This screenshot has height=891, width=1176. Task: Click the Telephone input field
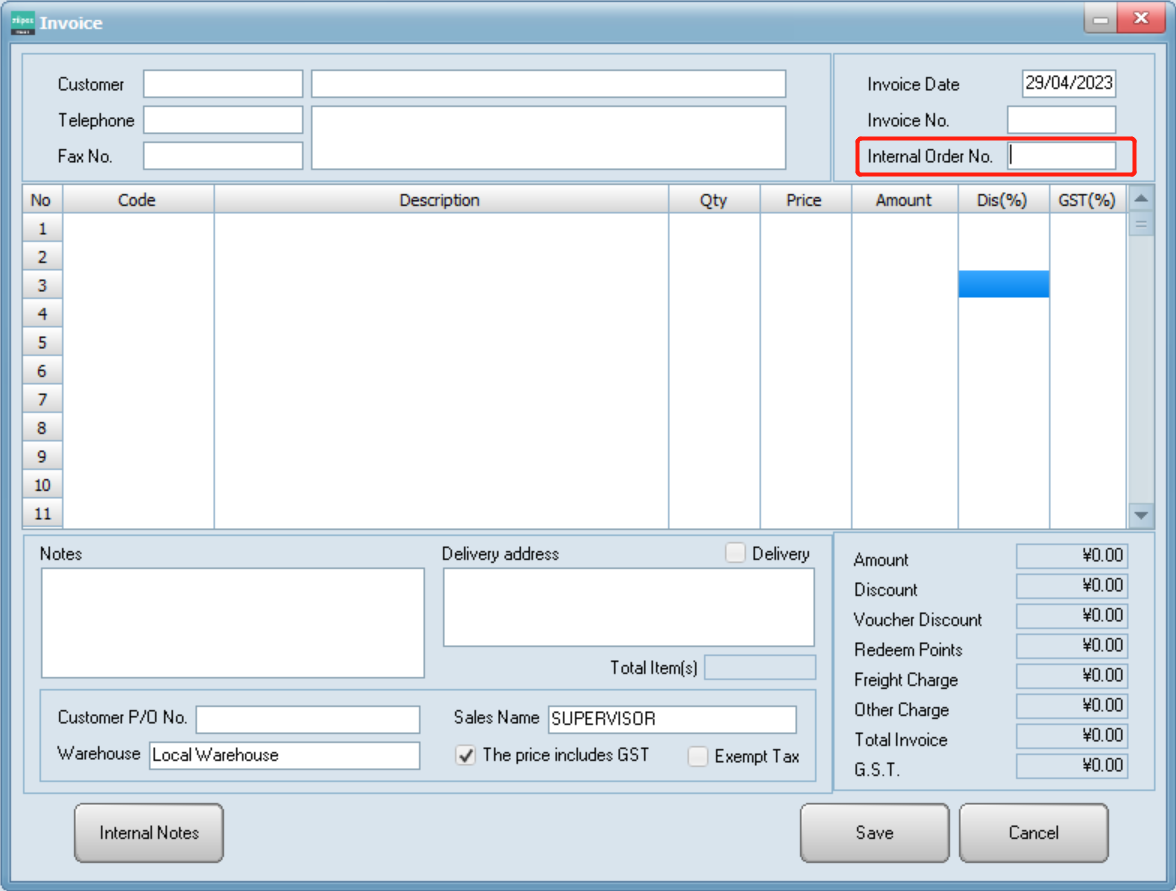[222, 120]
